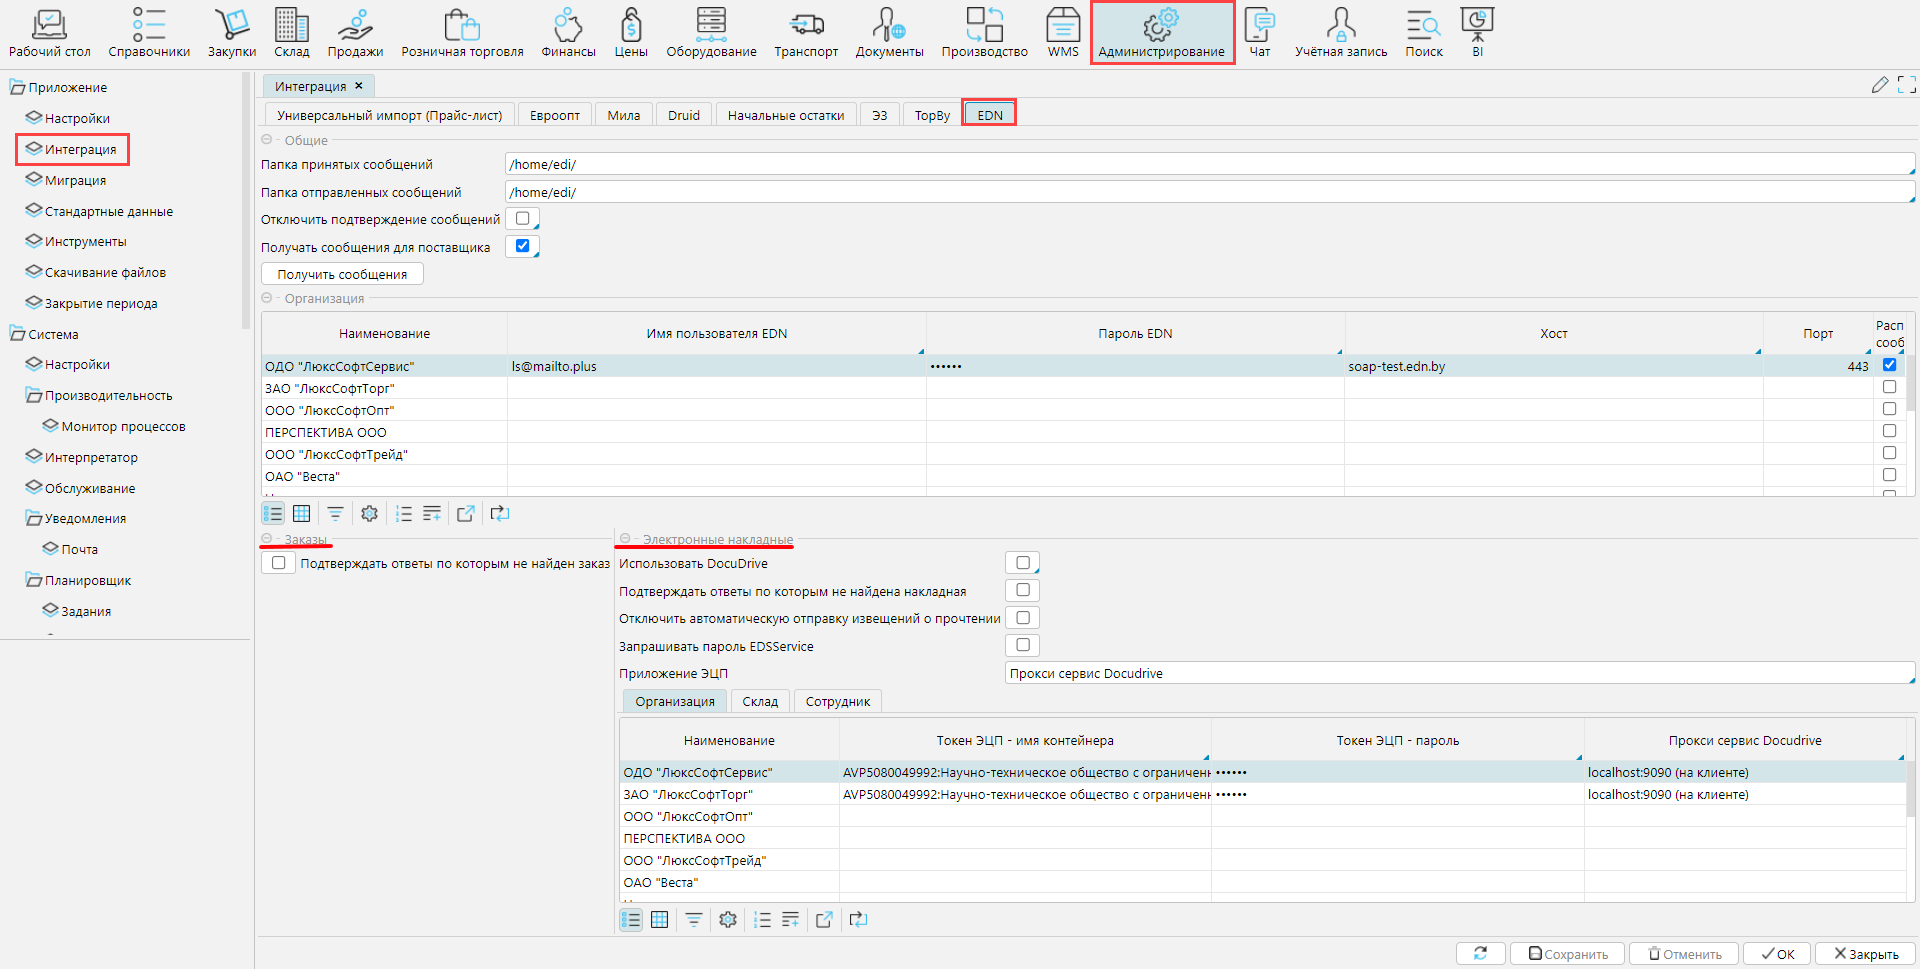Click the Сохранить button

1567,954
